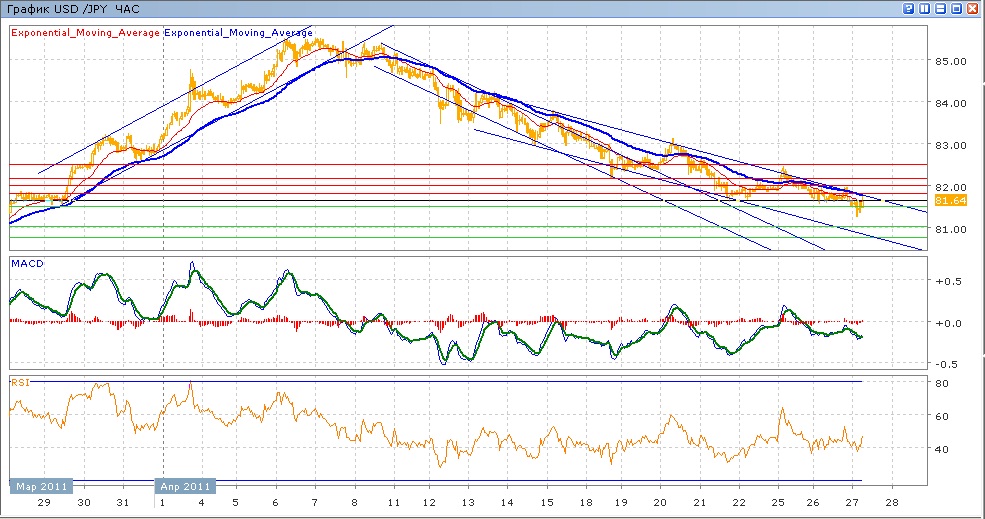
Task: Click the RSI indicator label
Action: click(19, 382)
